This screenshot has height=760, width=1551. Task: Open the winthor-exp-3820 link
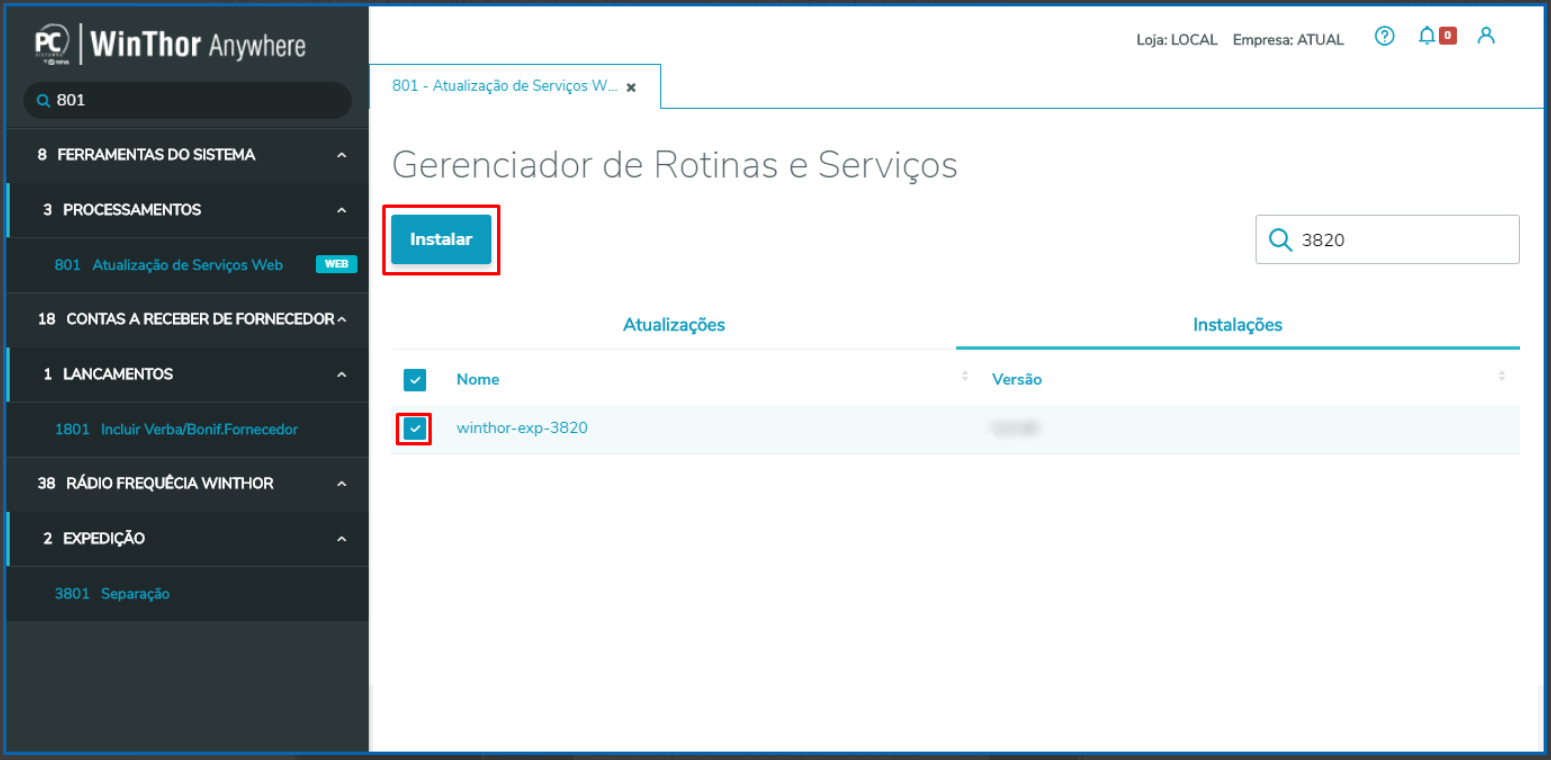[x=522, y=428]
